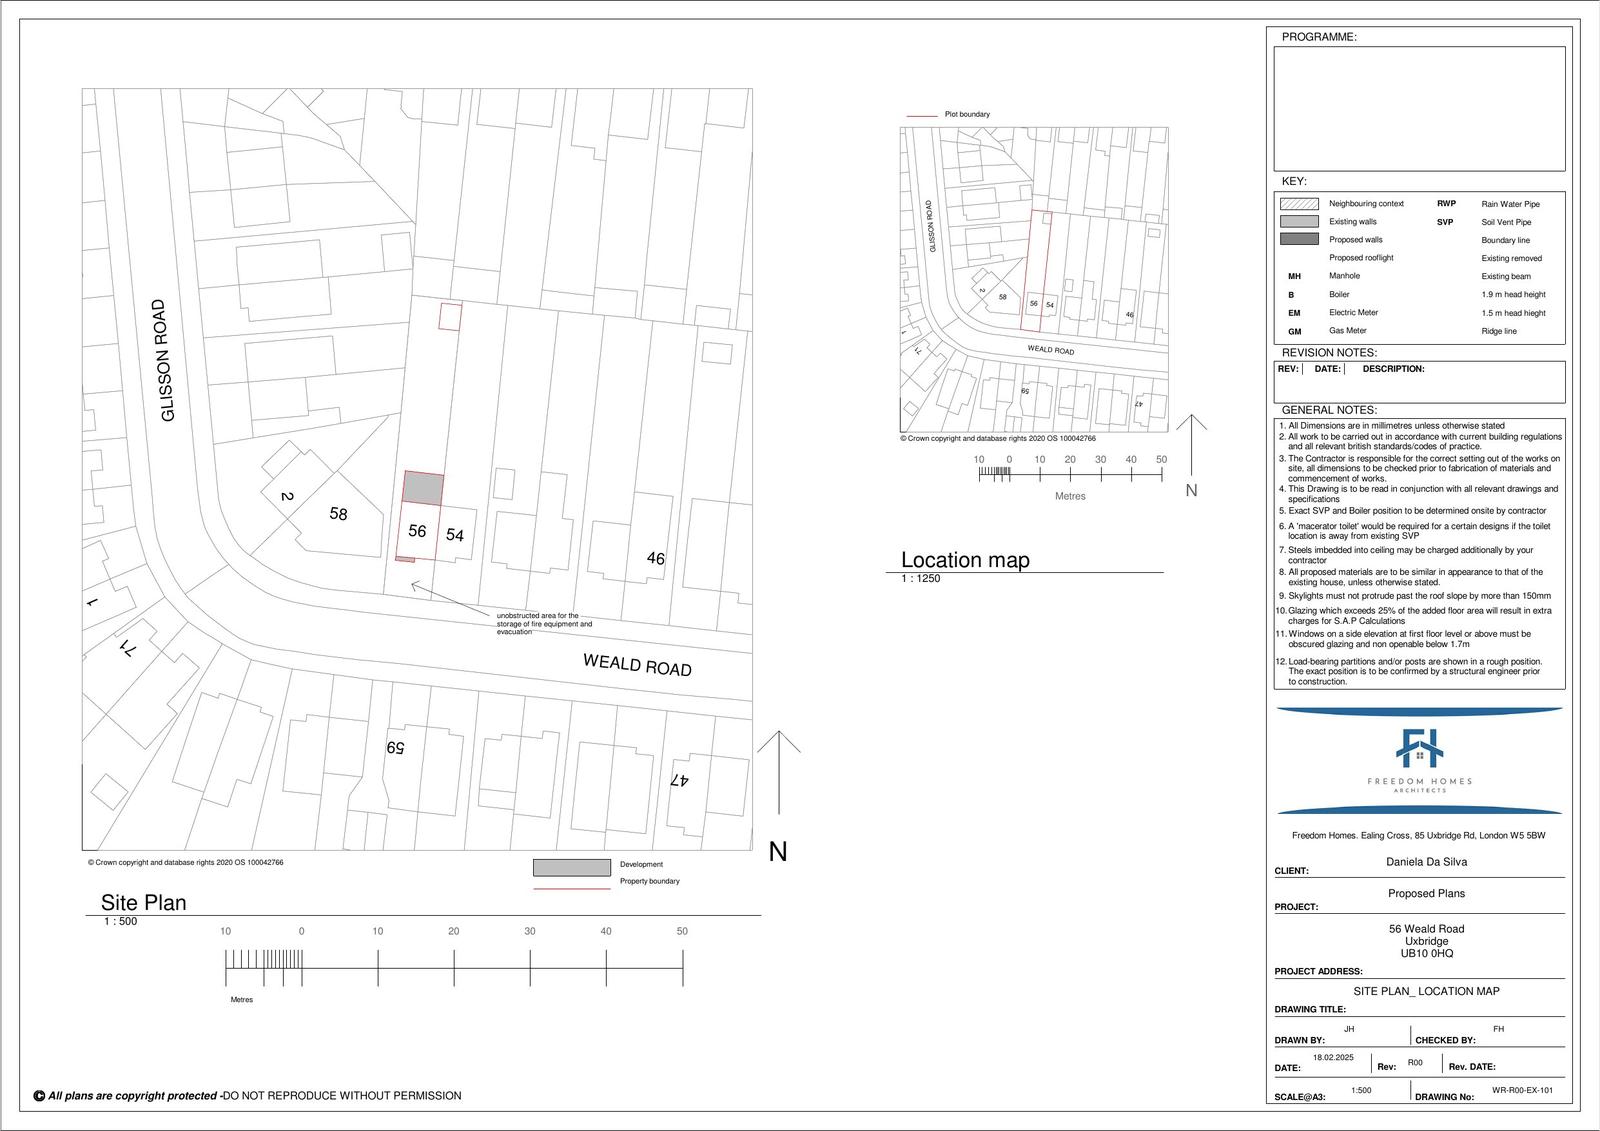The image size is (1600, 1131).
Task: Click the empty PROGRAMME box
Action: [1418, 108]
